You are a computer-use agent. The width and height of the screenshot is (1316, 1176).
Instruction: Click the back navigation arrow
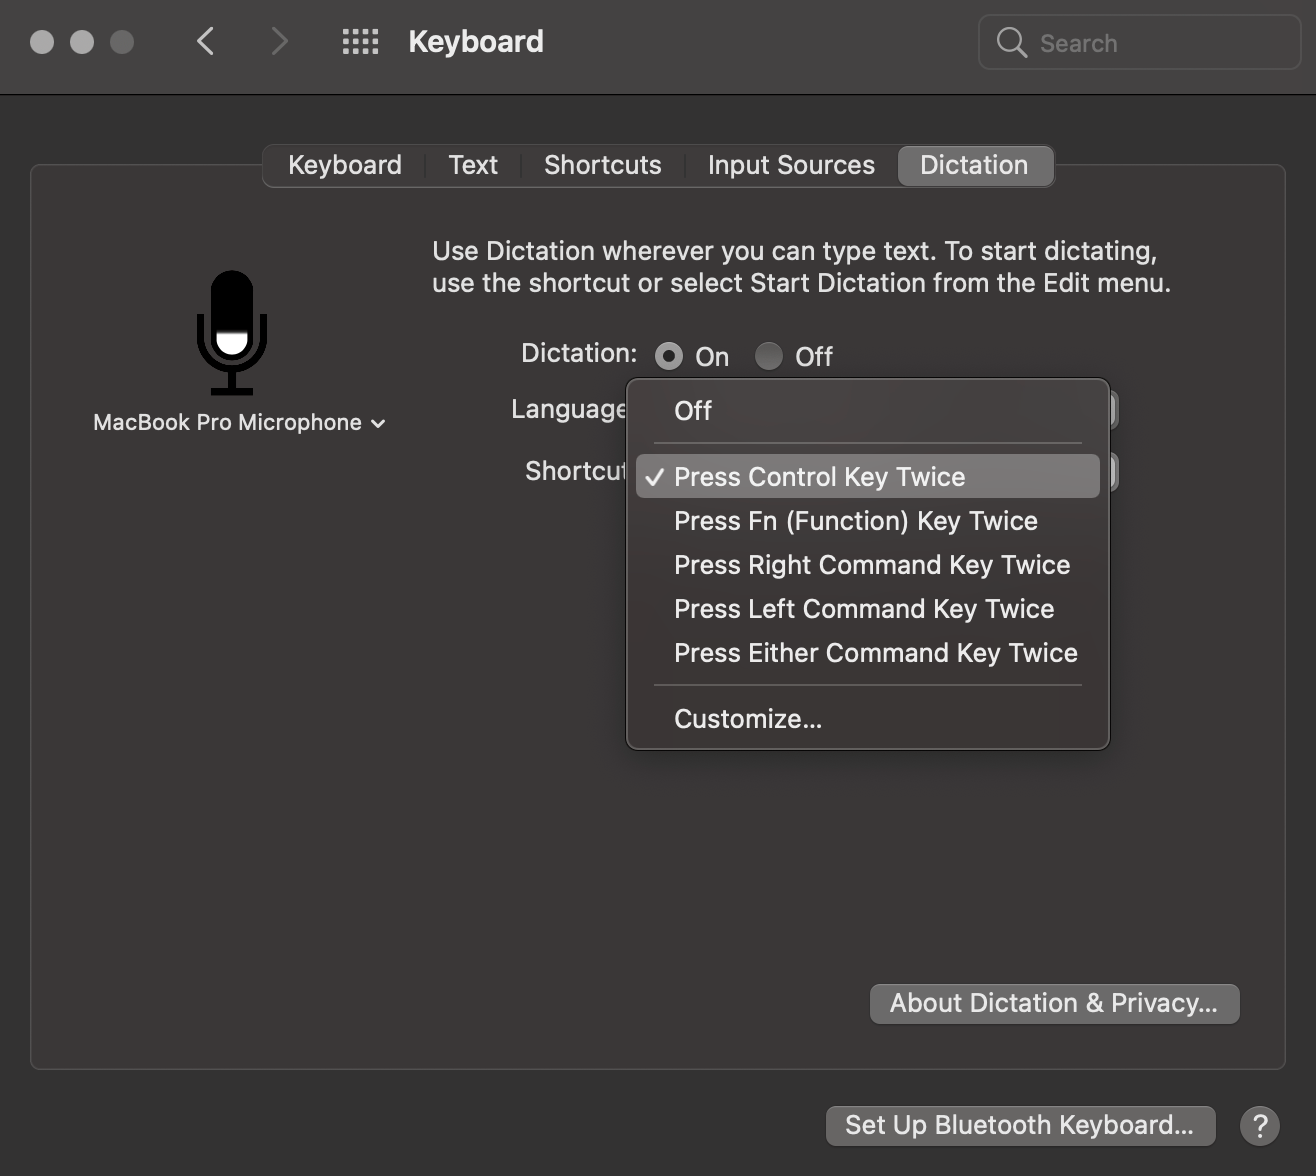pyautogui.click(x=206, y=42)
